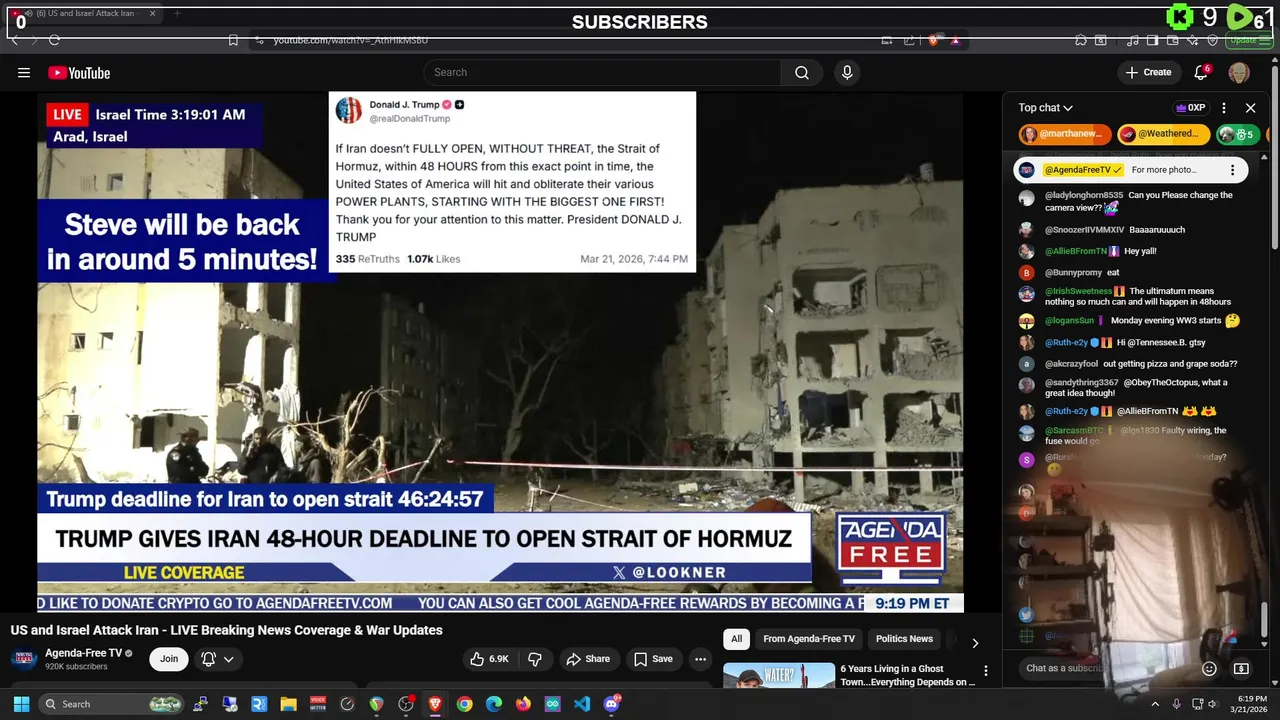Click inside the YouTube search field
Screen dimensions: 1280x720
tap(603, 72)
